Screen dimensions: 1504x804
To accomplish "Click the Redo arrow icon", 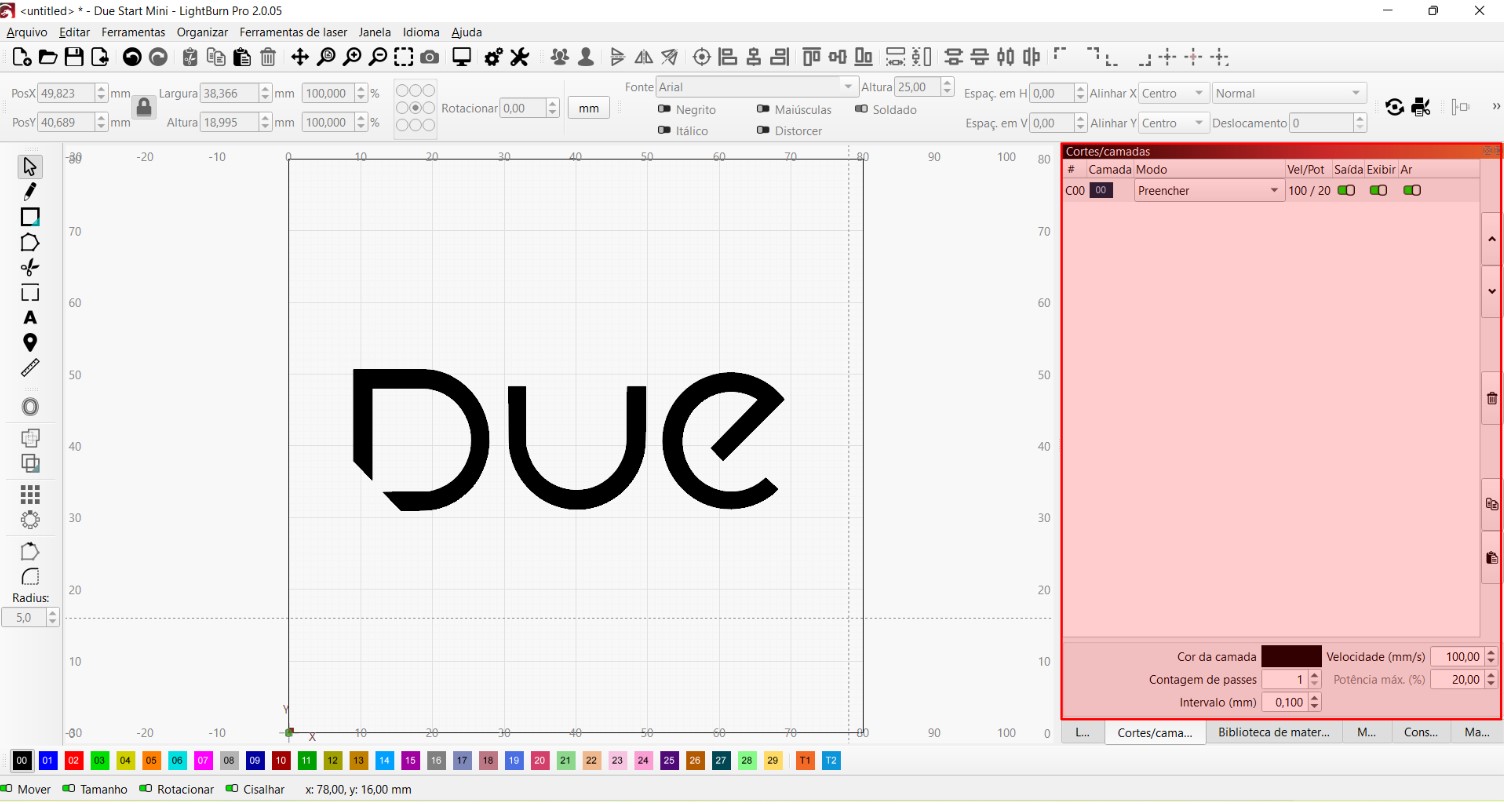I will [x=157, y=57].
